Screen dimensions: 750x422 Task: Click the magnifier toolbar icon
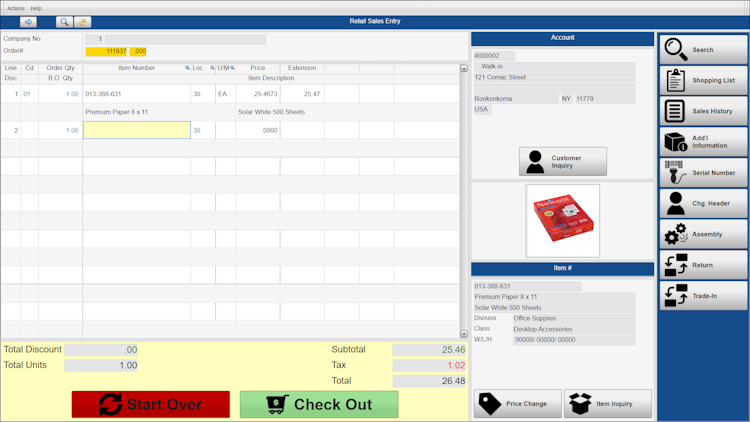coord(64,22)
